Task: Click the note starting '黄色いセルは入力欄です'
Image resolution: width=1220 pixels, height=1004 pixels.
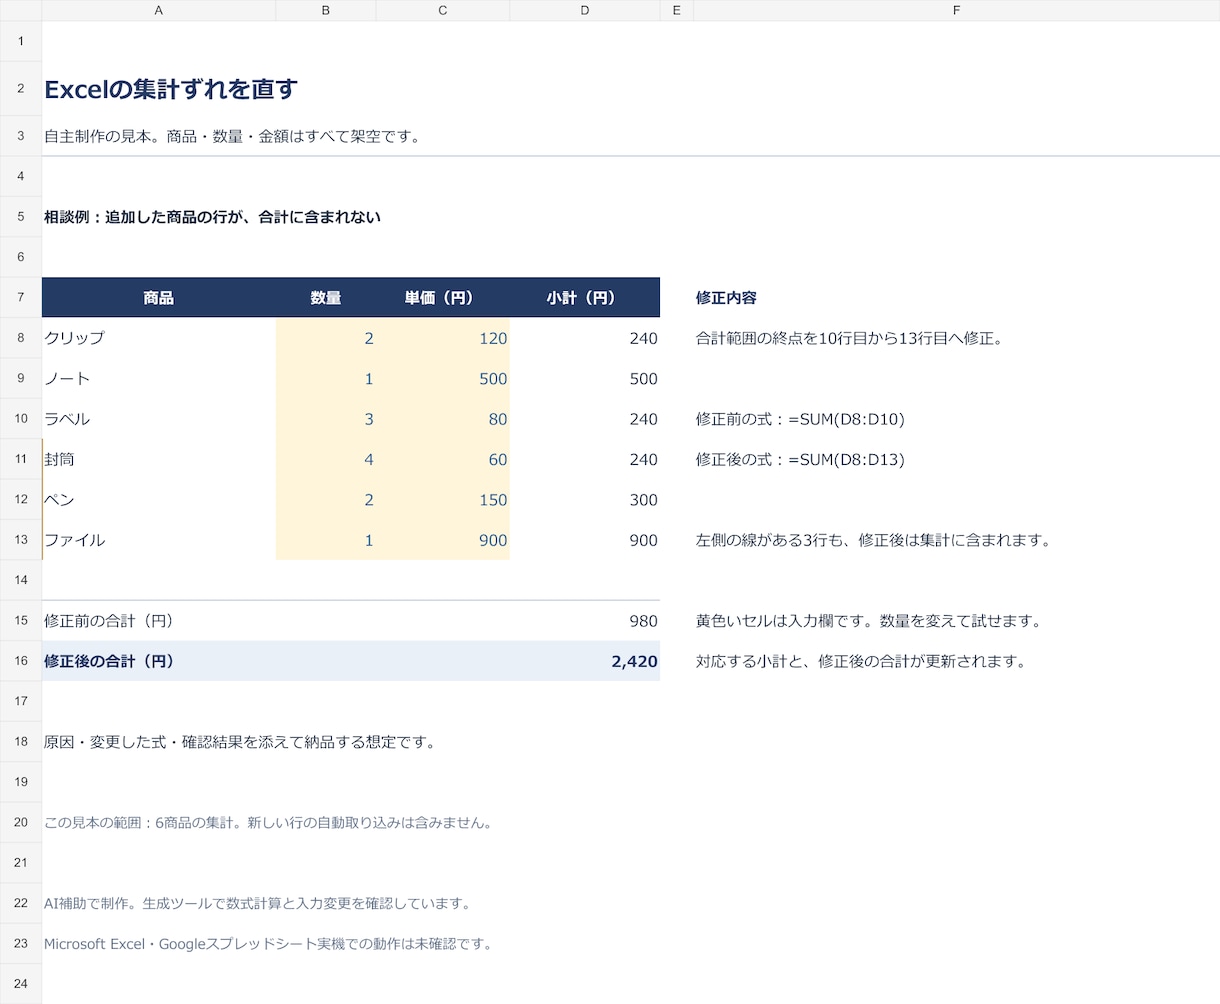Action: 869,621
